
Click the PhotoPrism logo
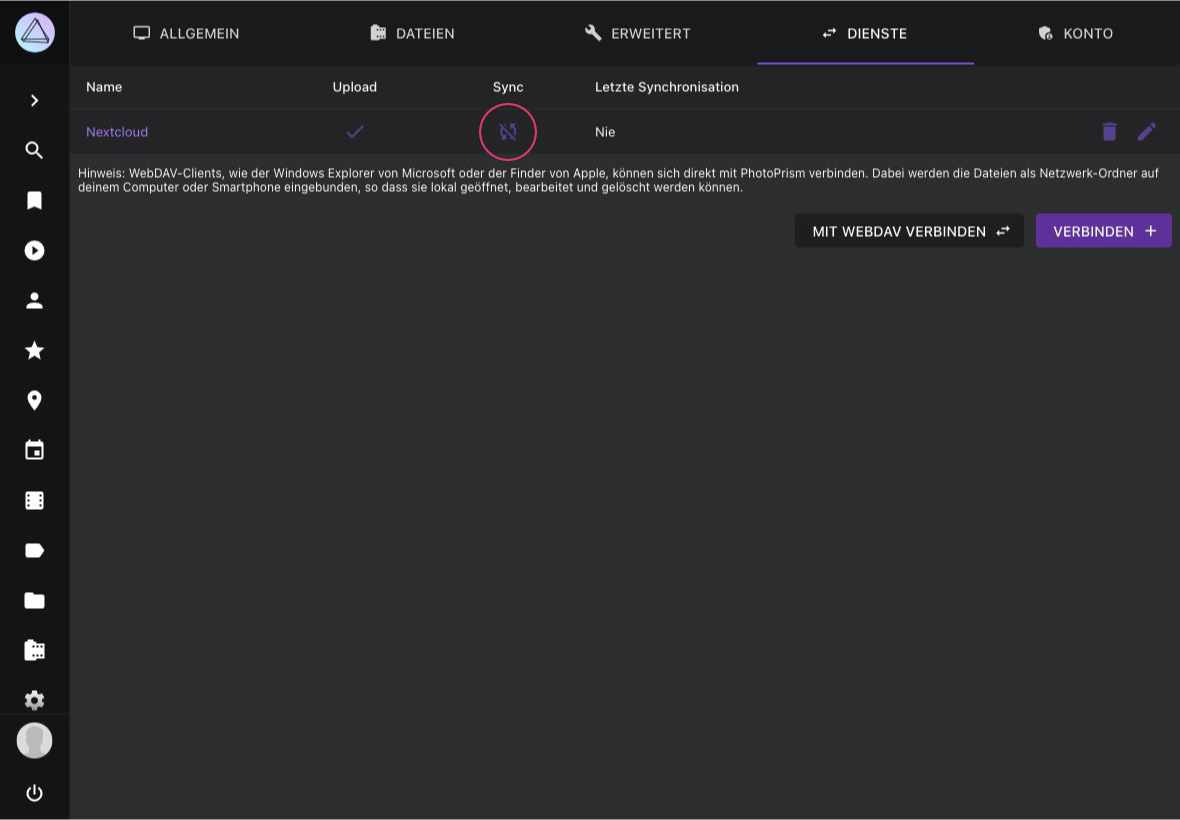[35, 32]
